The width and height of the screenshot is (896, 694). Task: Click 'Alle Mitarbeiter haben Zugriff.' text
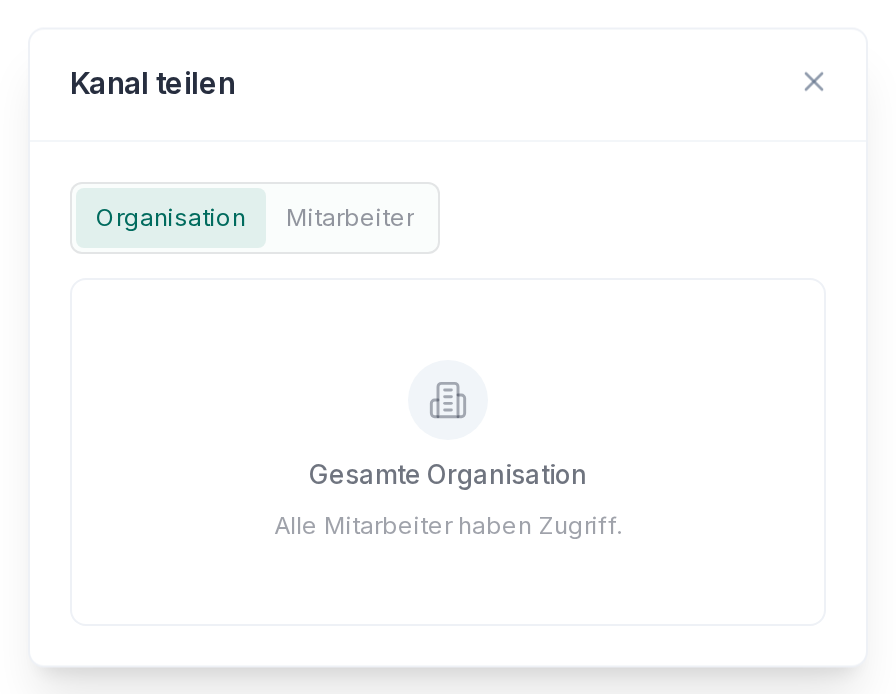tap(448, 526)
